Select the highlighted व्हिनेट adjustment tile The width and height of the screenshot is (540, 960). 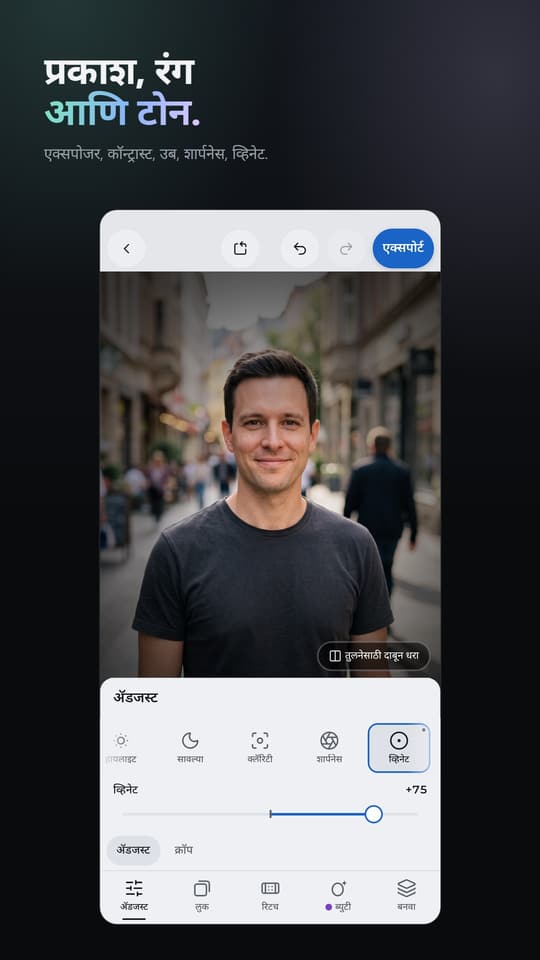pos(399,748)
